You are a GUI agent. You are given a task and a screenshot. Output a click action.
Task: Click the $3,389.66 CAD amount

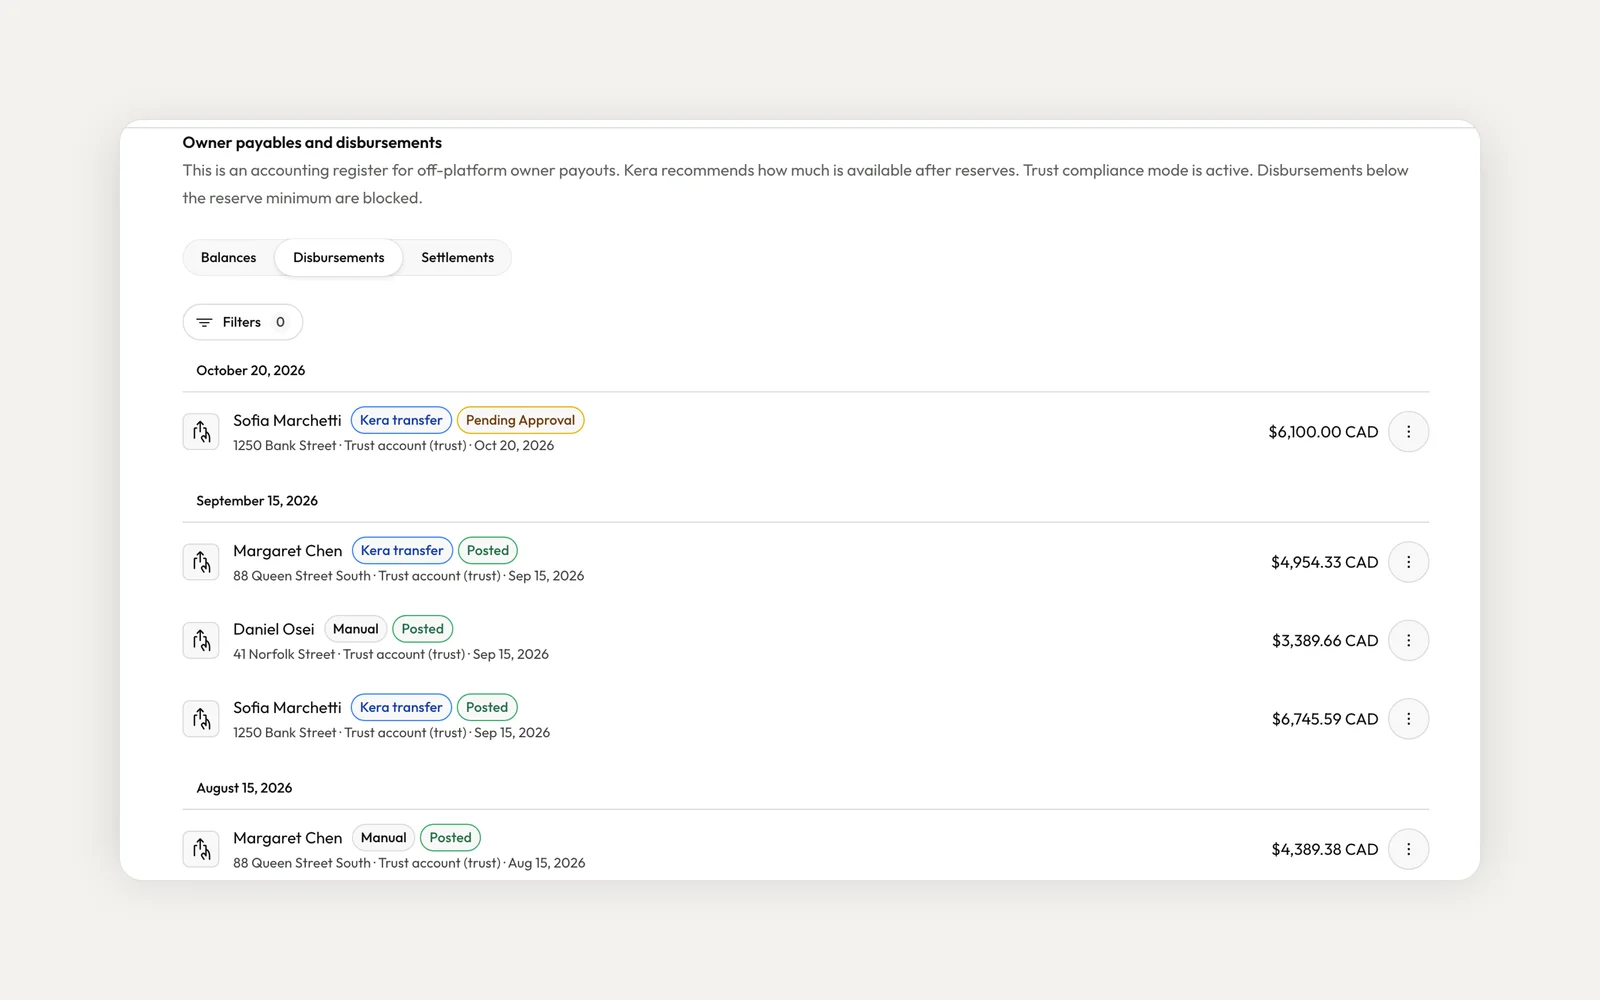pos(1325,641)
